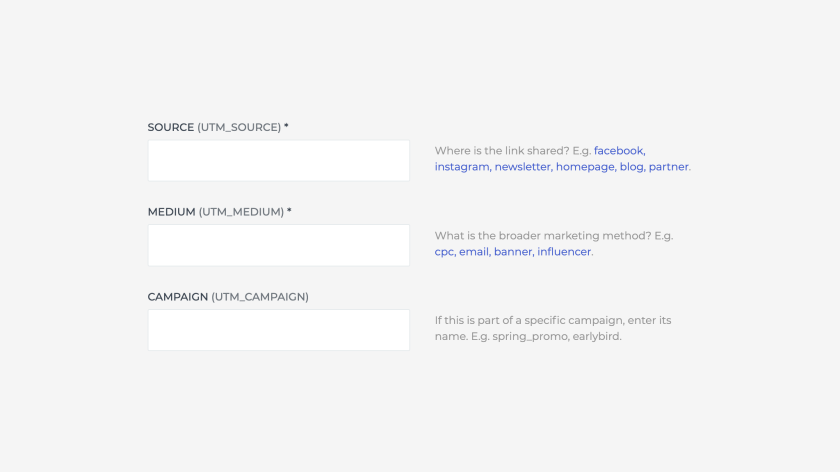Click the 'Where is the link shared?' help text
840x472 pixels.
488,151
